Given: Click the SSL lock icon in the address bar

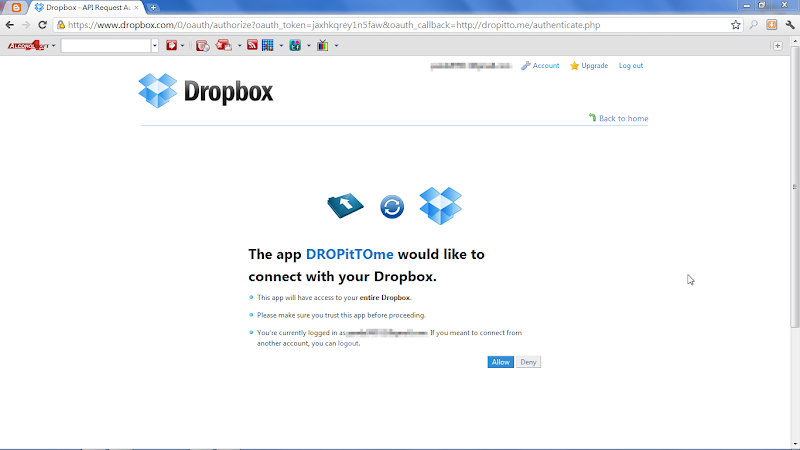Looking at the screenshot, I should click(x=61, y=24).
